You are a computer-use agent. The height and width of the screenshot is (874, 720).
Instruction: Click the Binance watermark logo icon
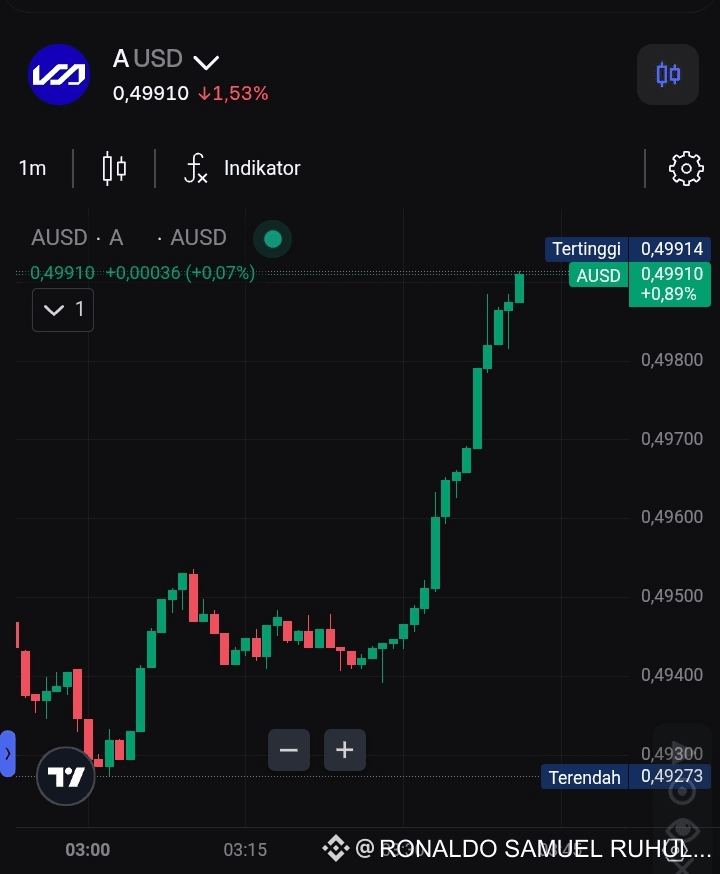335,848
